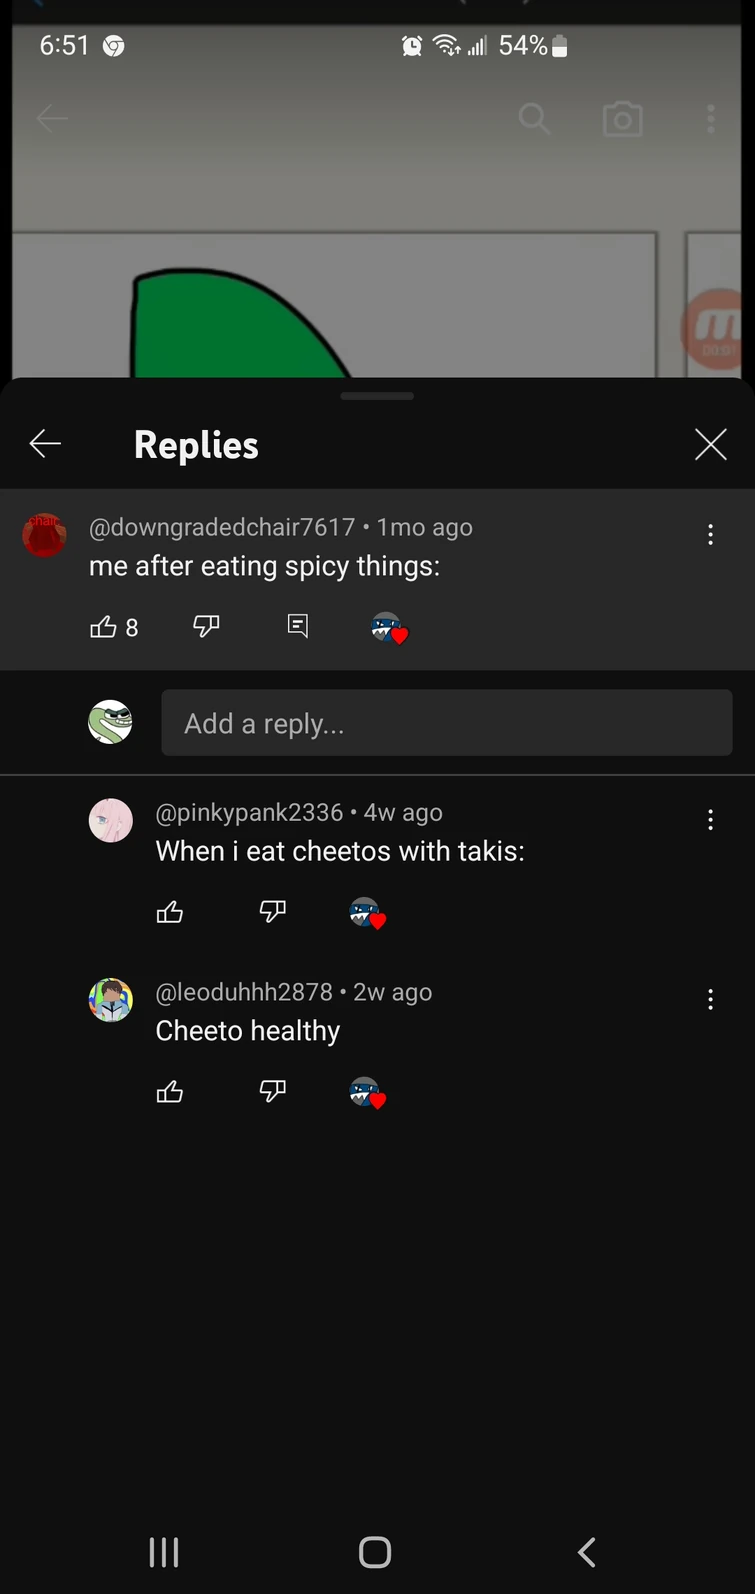View @pinkypank2336's avatar
755x1594 pixels.
[110, 819]
